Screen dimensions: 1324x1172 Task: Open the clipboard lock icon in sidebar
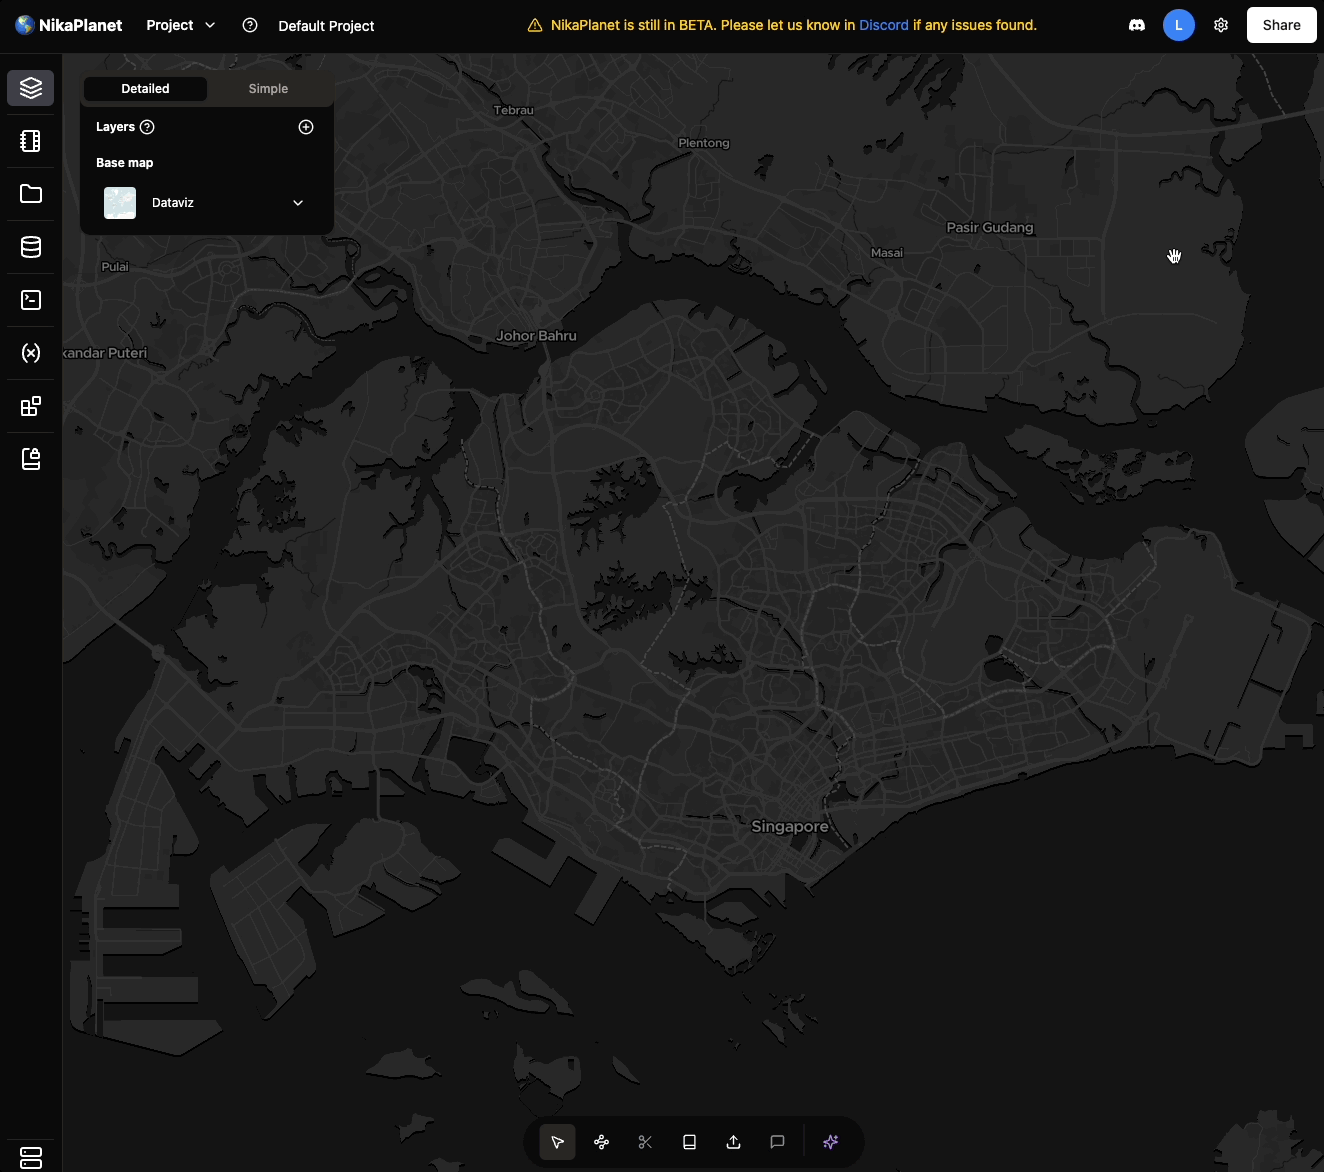pyautogui.click(x=31, y=459)
